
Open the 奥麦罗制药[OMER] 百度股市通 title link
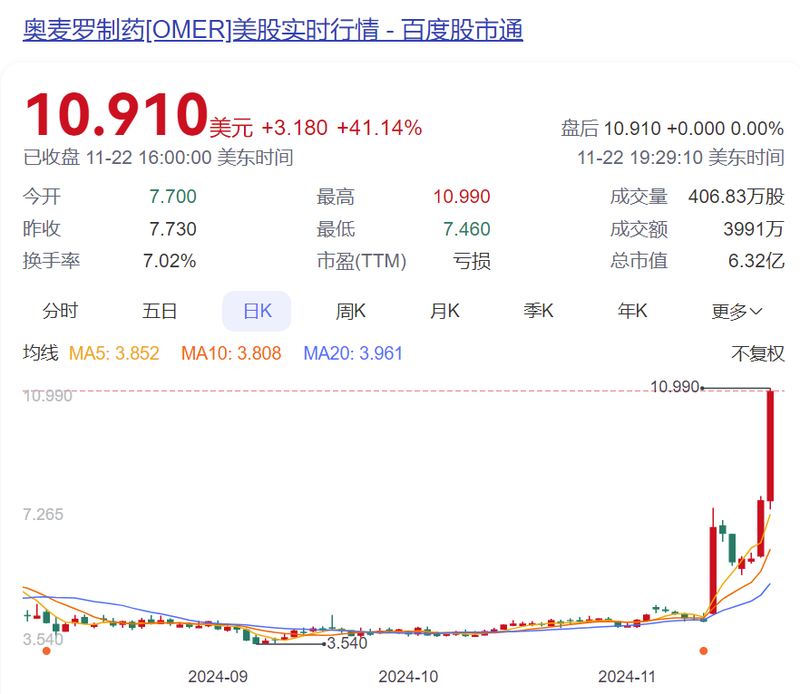click(x=273, y=30)
